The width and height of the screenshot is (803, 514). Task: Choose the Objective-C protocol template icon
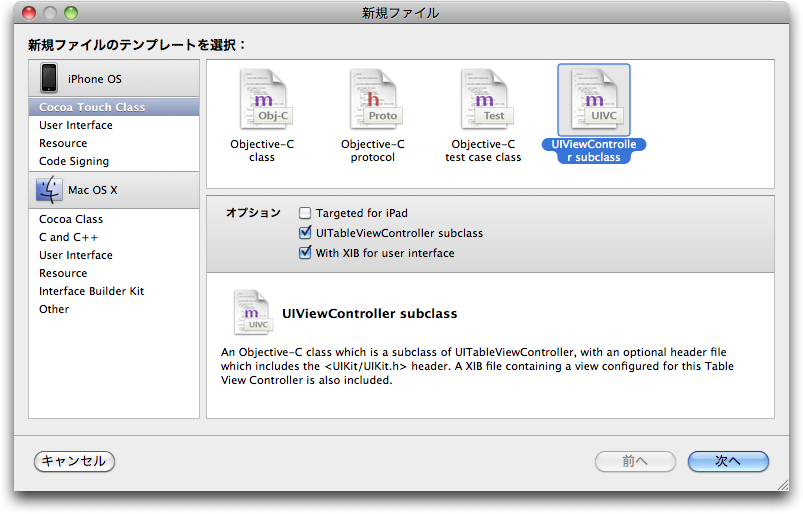pyautogui.click(x=375, y=100)
